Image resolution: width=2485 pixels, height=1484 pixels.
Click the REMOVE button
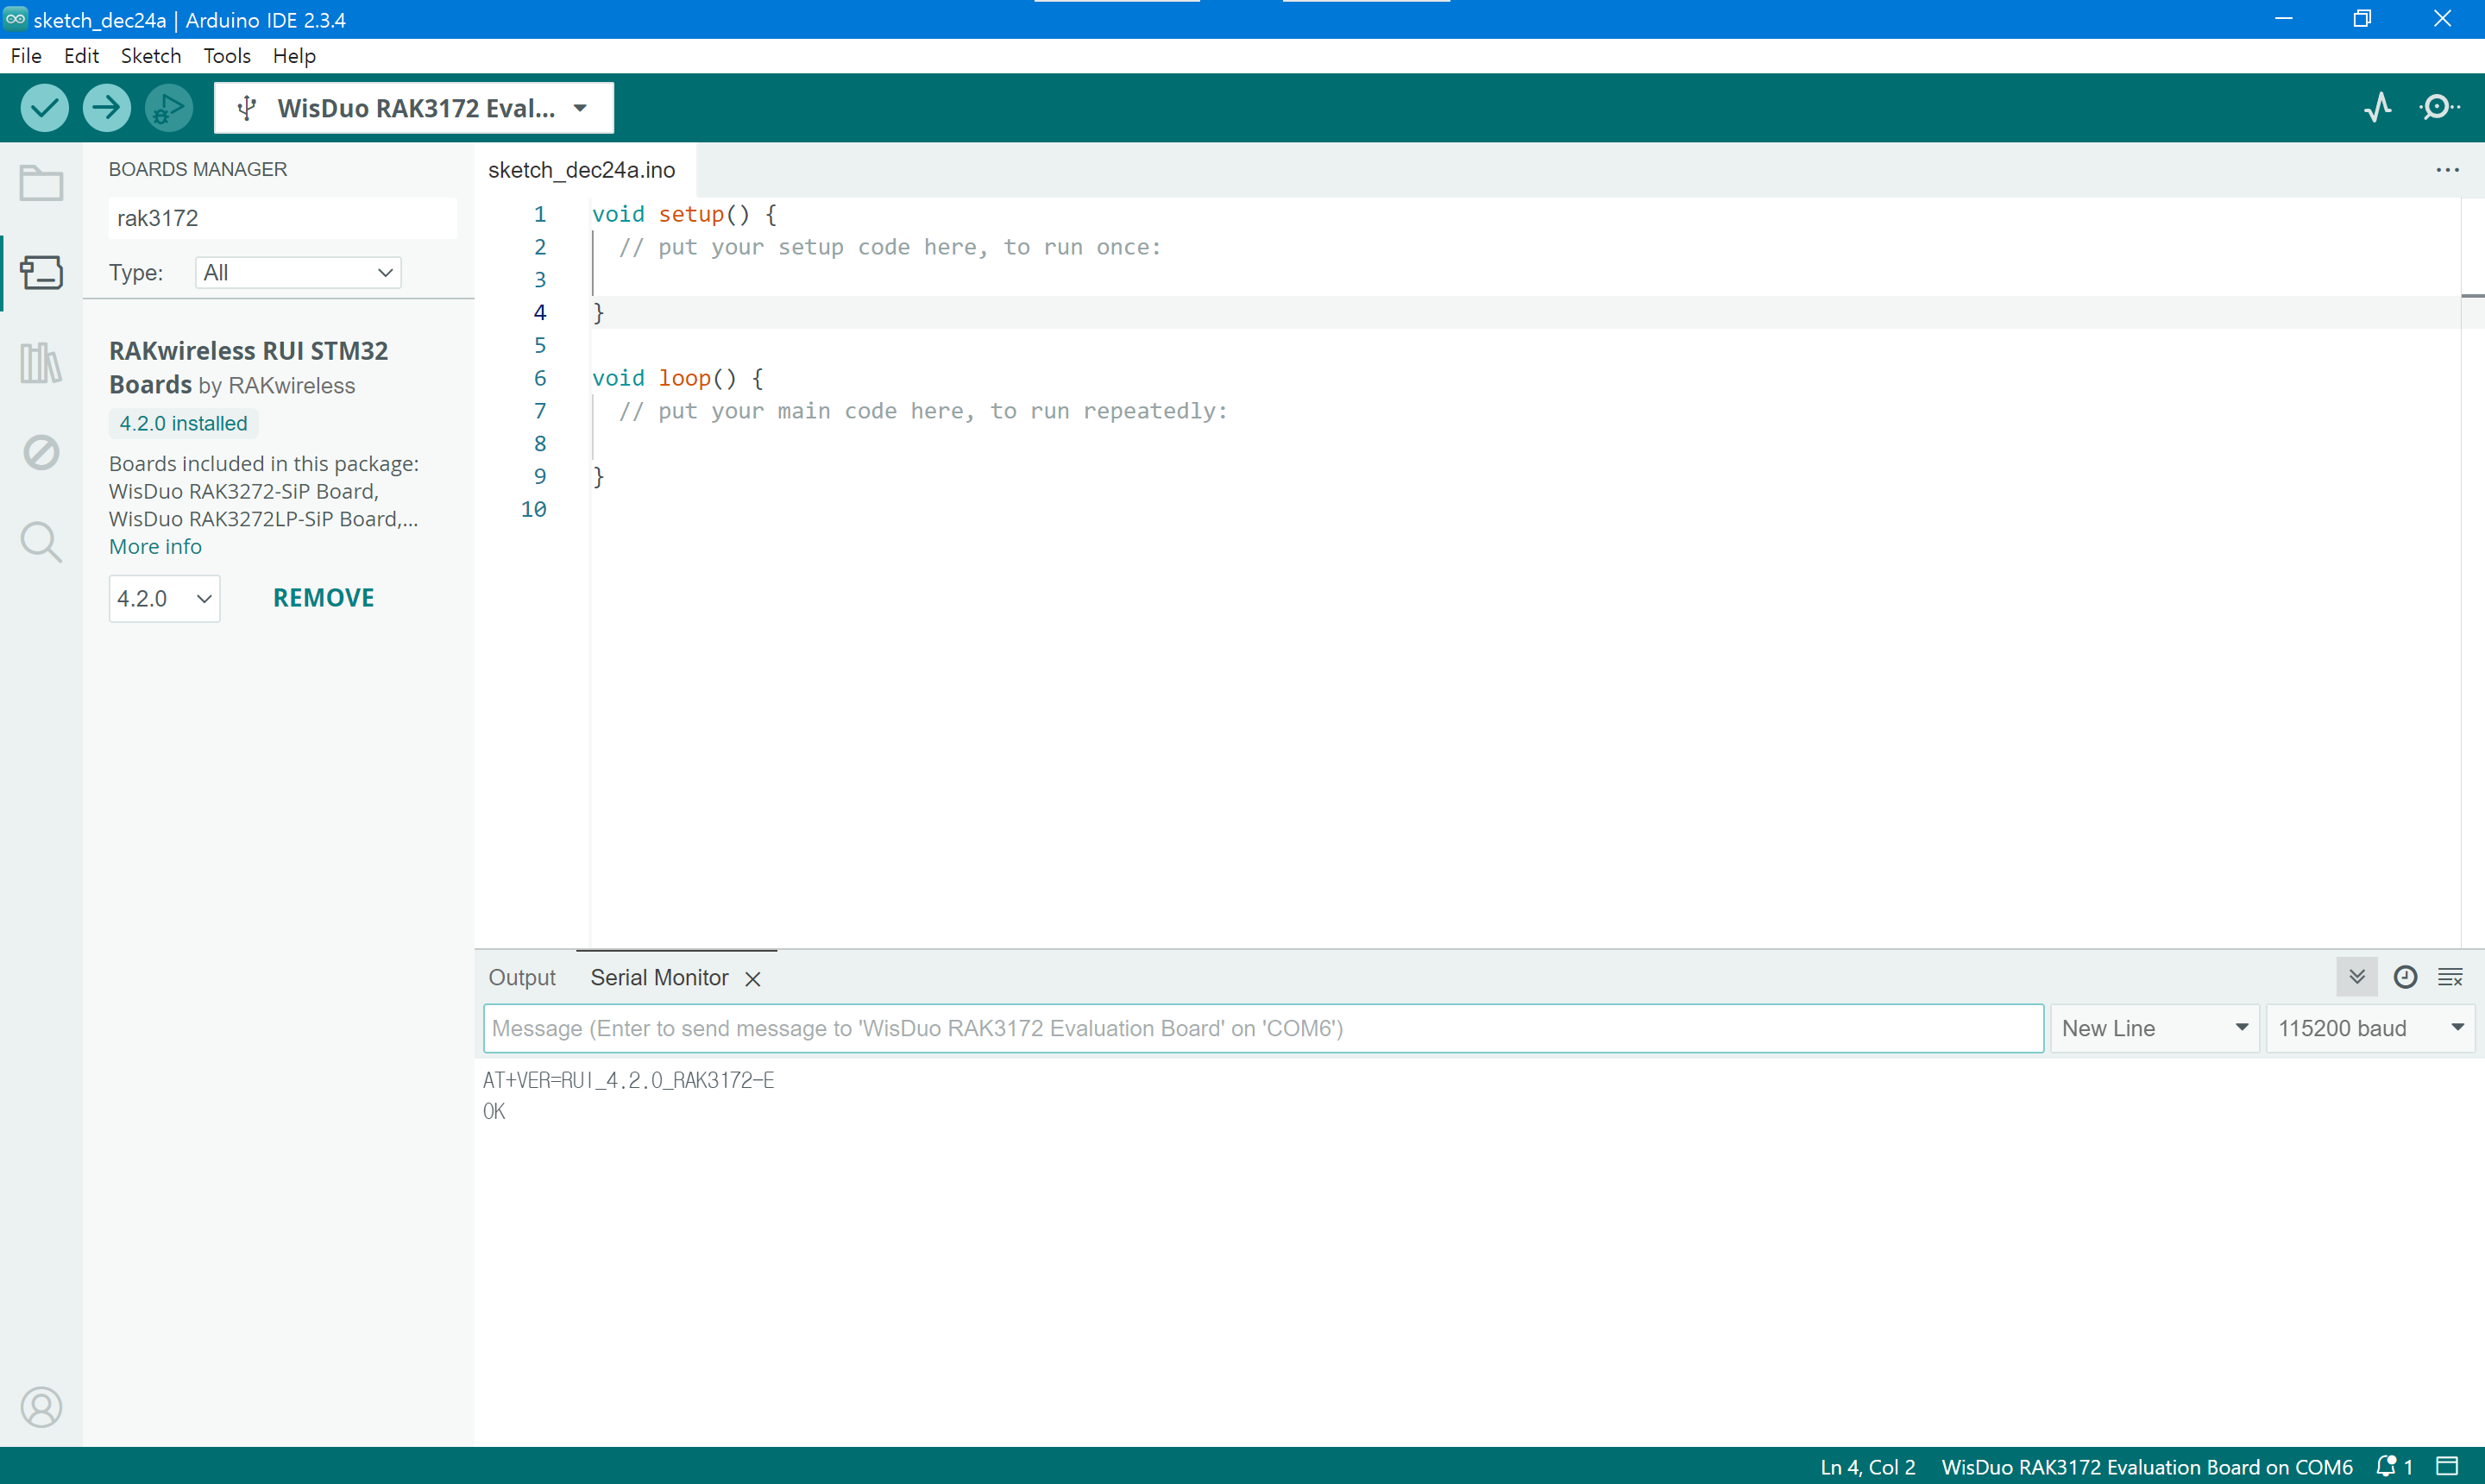(323, 597)
